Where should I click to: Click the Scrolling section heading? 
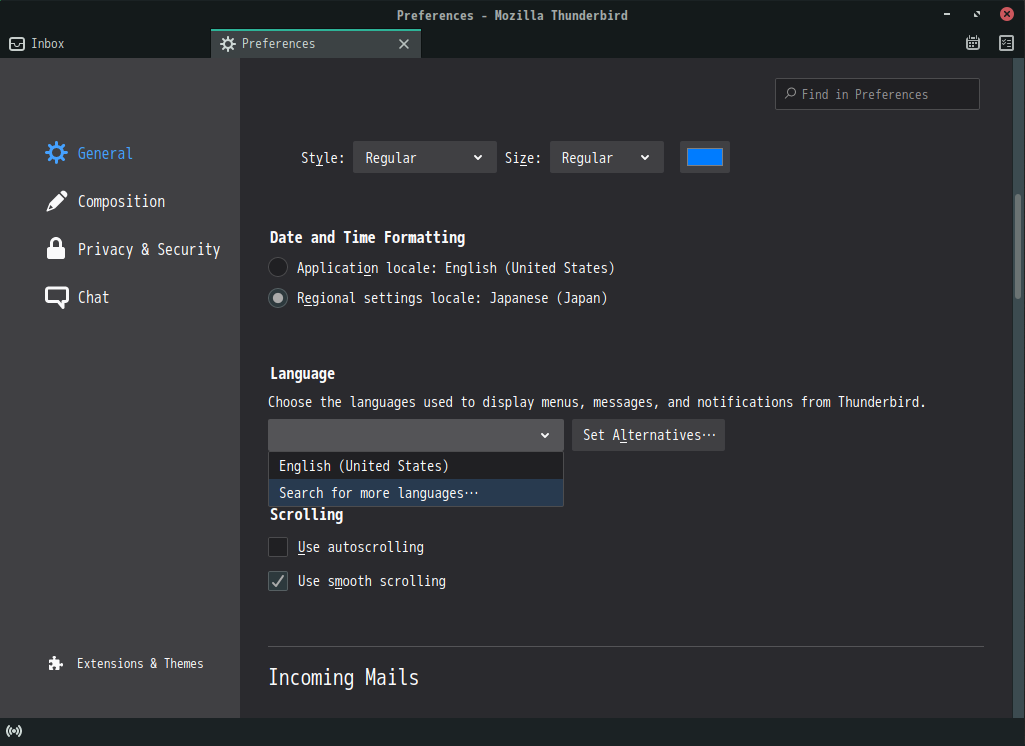(x=307, y=515)
